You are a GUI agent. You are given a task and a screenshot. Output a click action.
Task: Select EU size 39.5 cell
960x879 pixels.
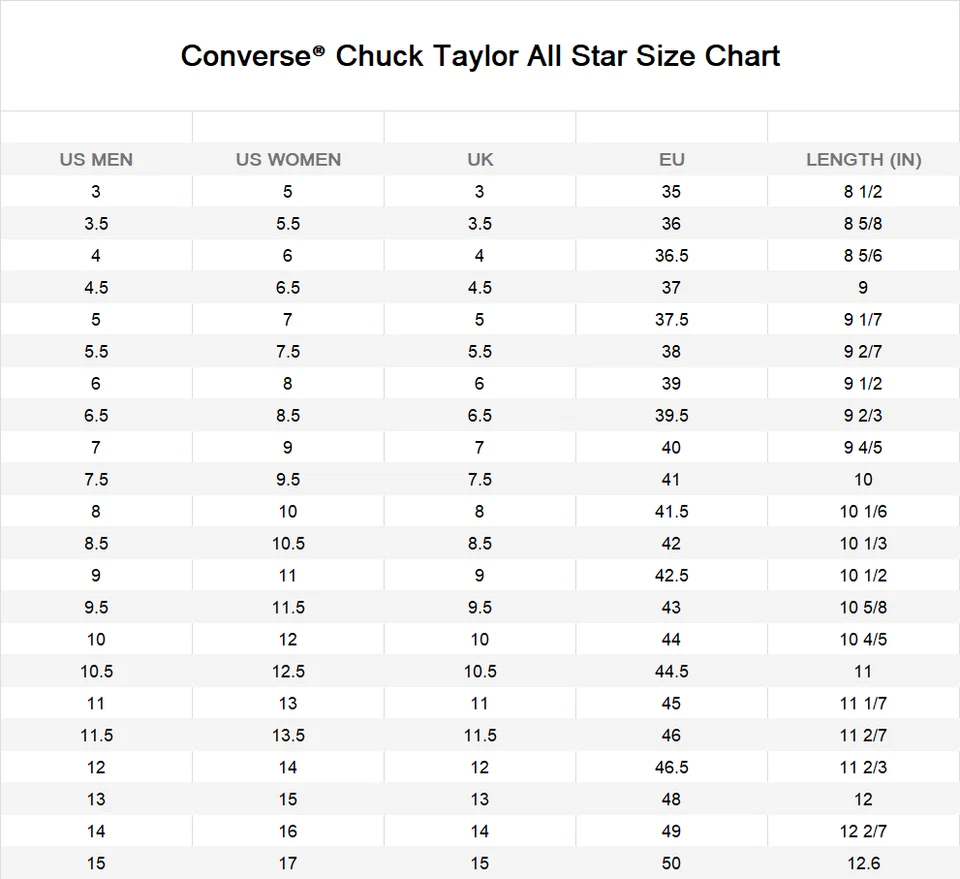(x=671, y=416)
